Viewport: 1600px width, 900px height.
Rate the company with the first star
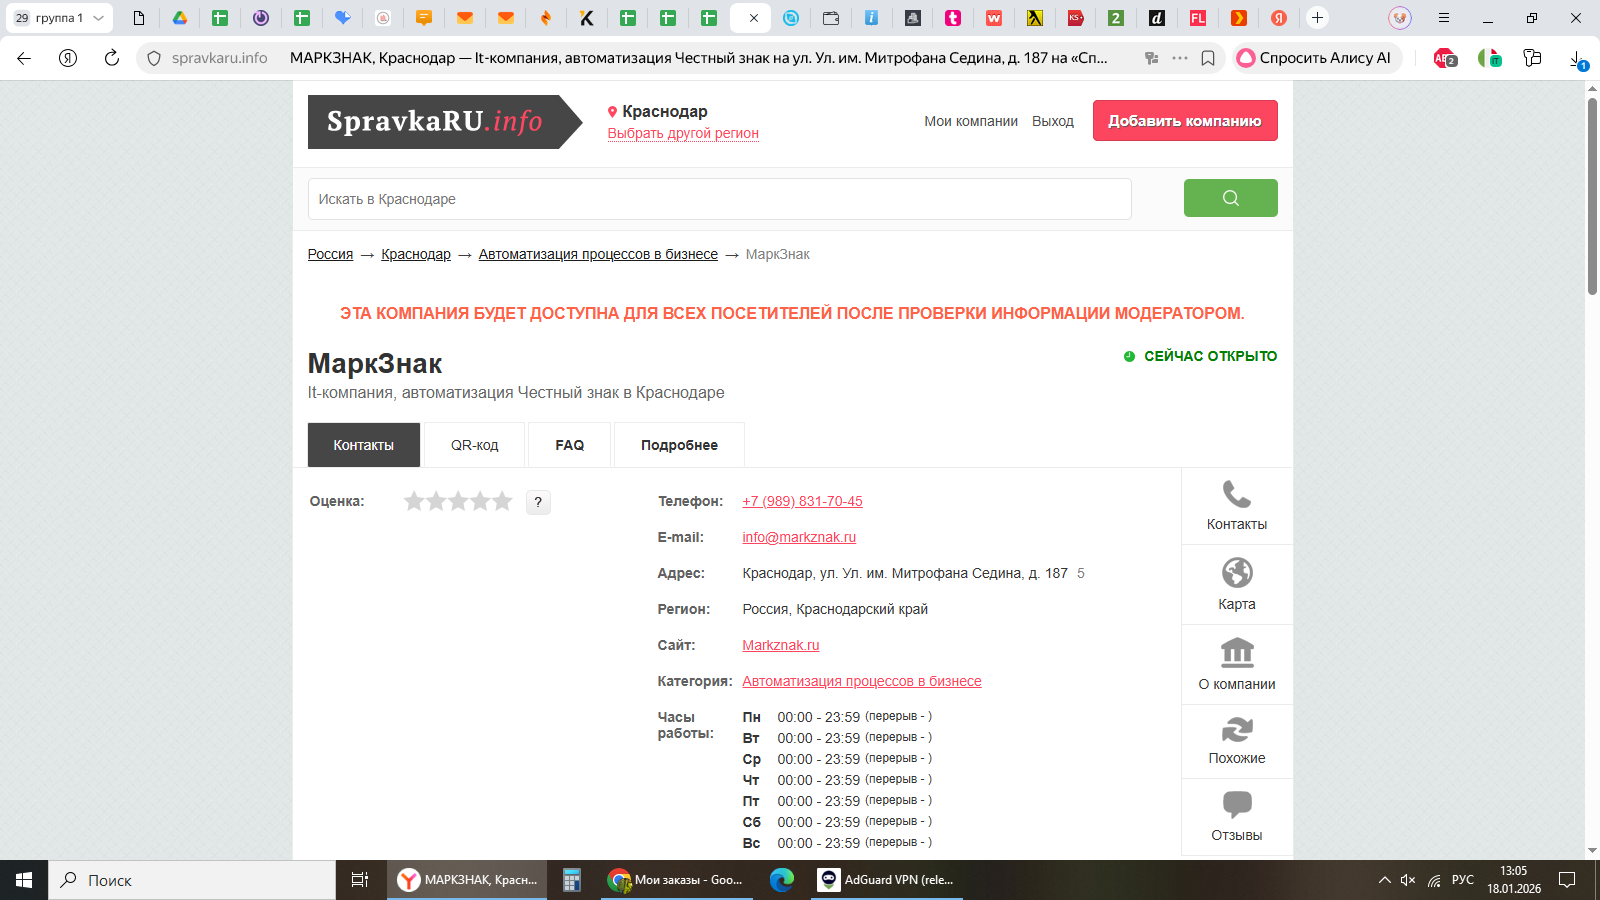click(414, 501)
